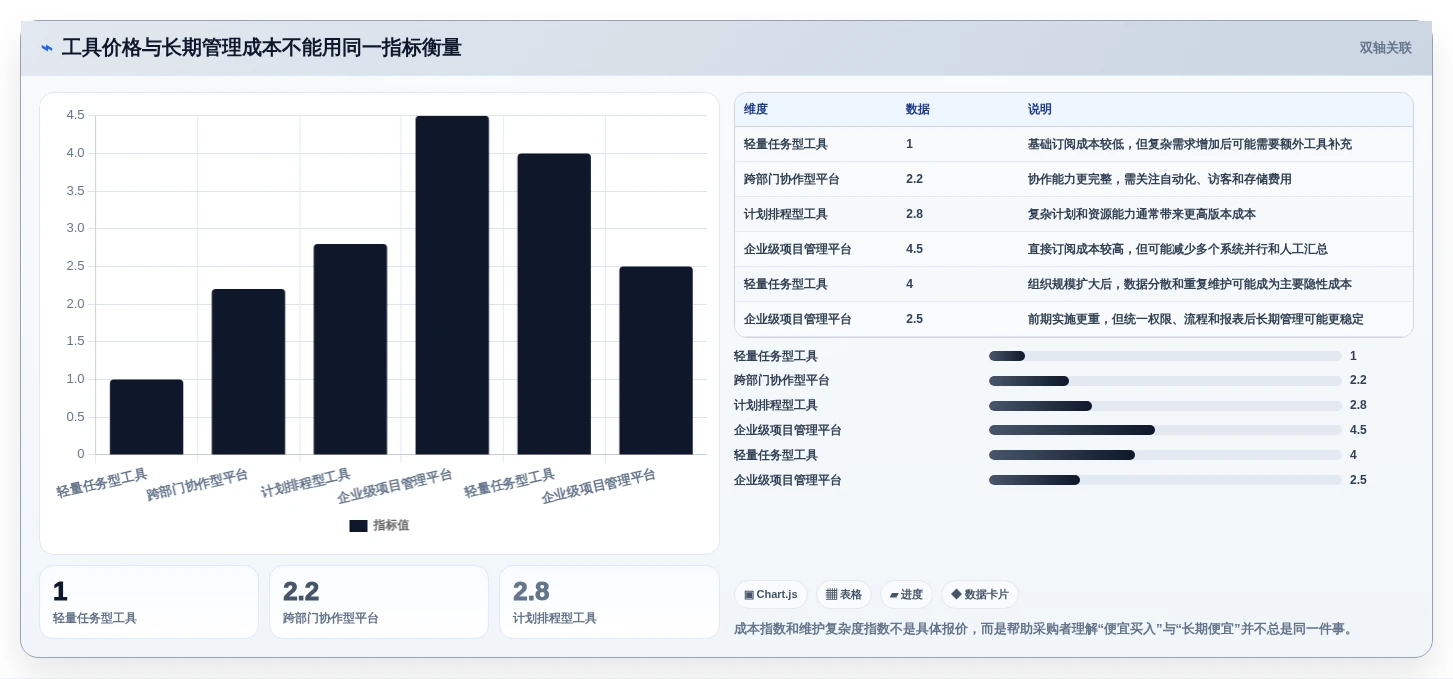Click the 数据 table column header
Image resolution: width=1453 pixels, height=679 pixels.
[918, 110]
